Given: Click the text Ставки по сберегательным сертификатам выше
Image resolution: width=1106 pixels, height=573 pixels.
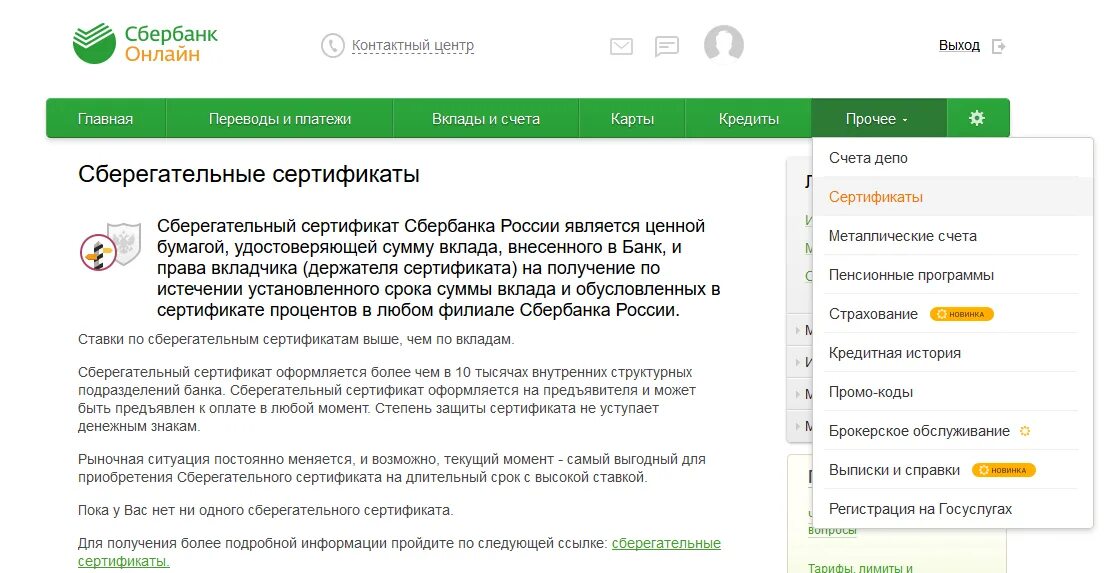Looking at the screenshot, I should tap(296, 339).
